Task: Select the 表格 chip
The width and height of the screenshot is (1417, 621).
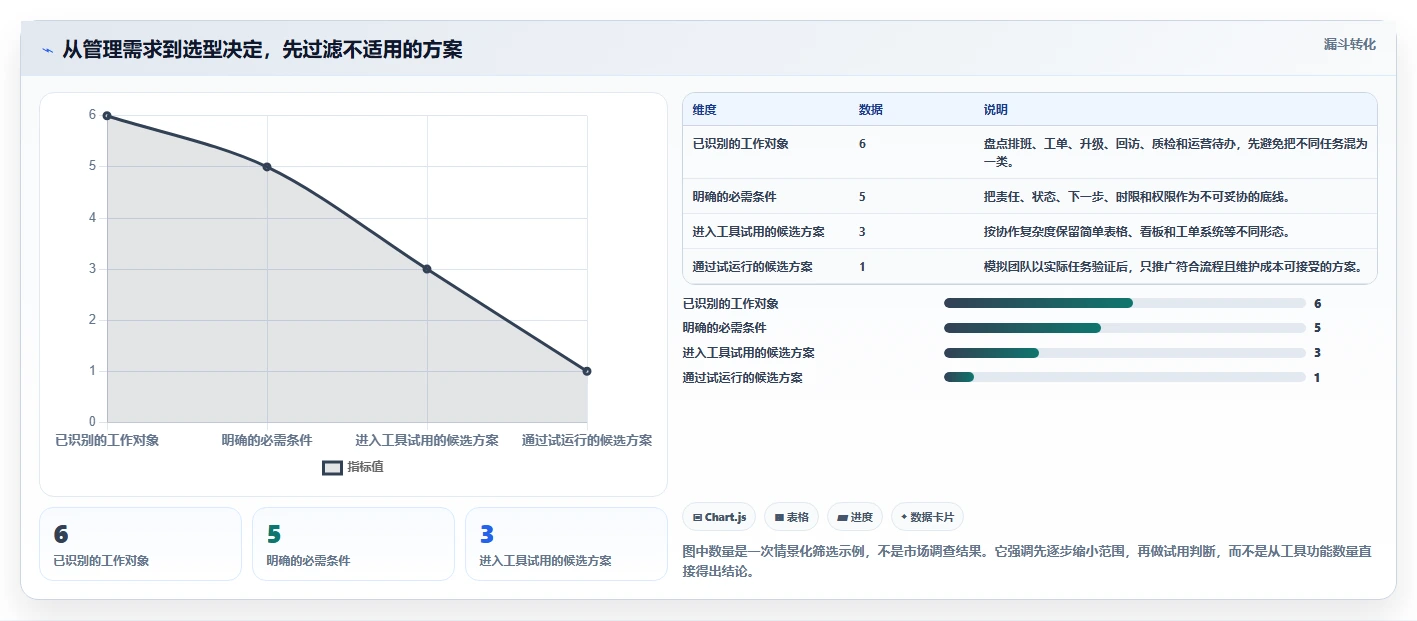Action: 791,517
